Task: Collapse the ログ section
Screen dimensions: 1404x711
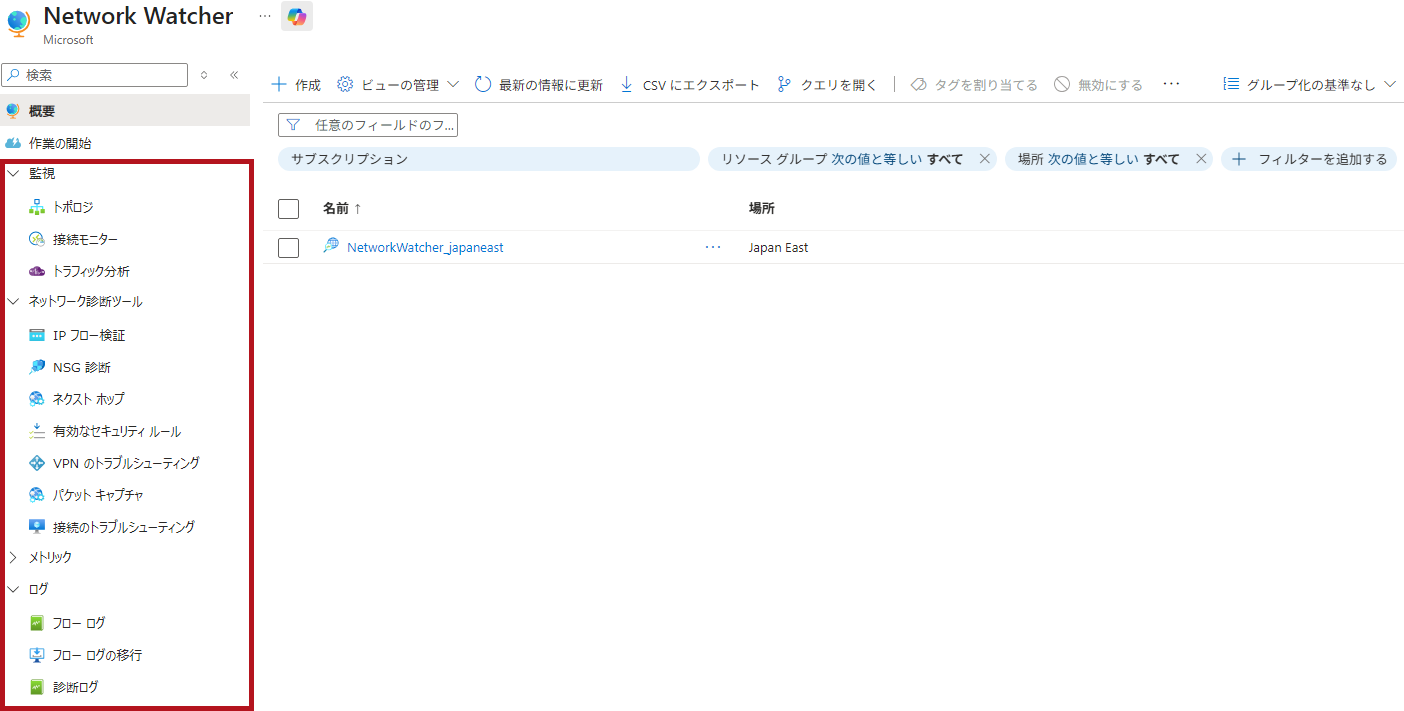Action: [x=14, y=589]
